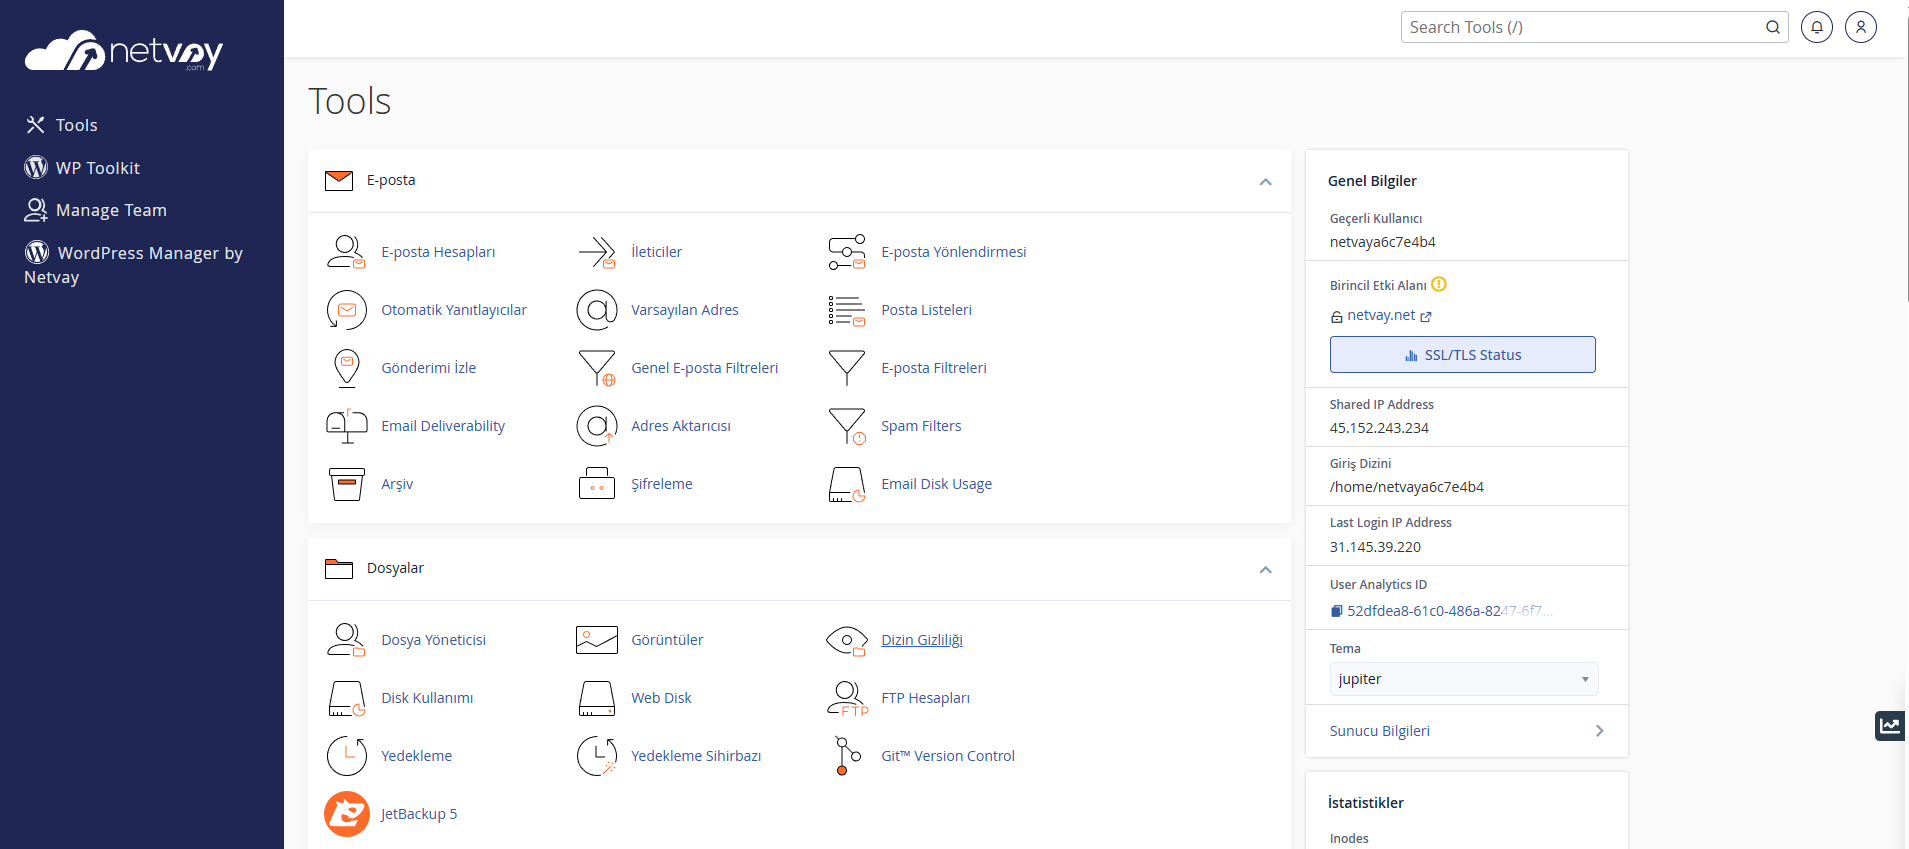This screenshot has width=1909, height=849.
Task: Open the Disk Kullanımı drive icon
Action: pyautogui.click(x=346, y=698)
